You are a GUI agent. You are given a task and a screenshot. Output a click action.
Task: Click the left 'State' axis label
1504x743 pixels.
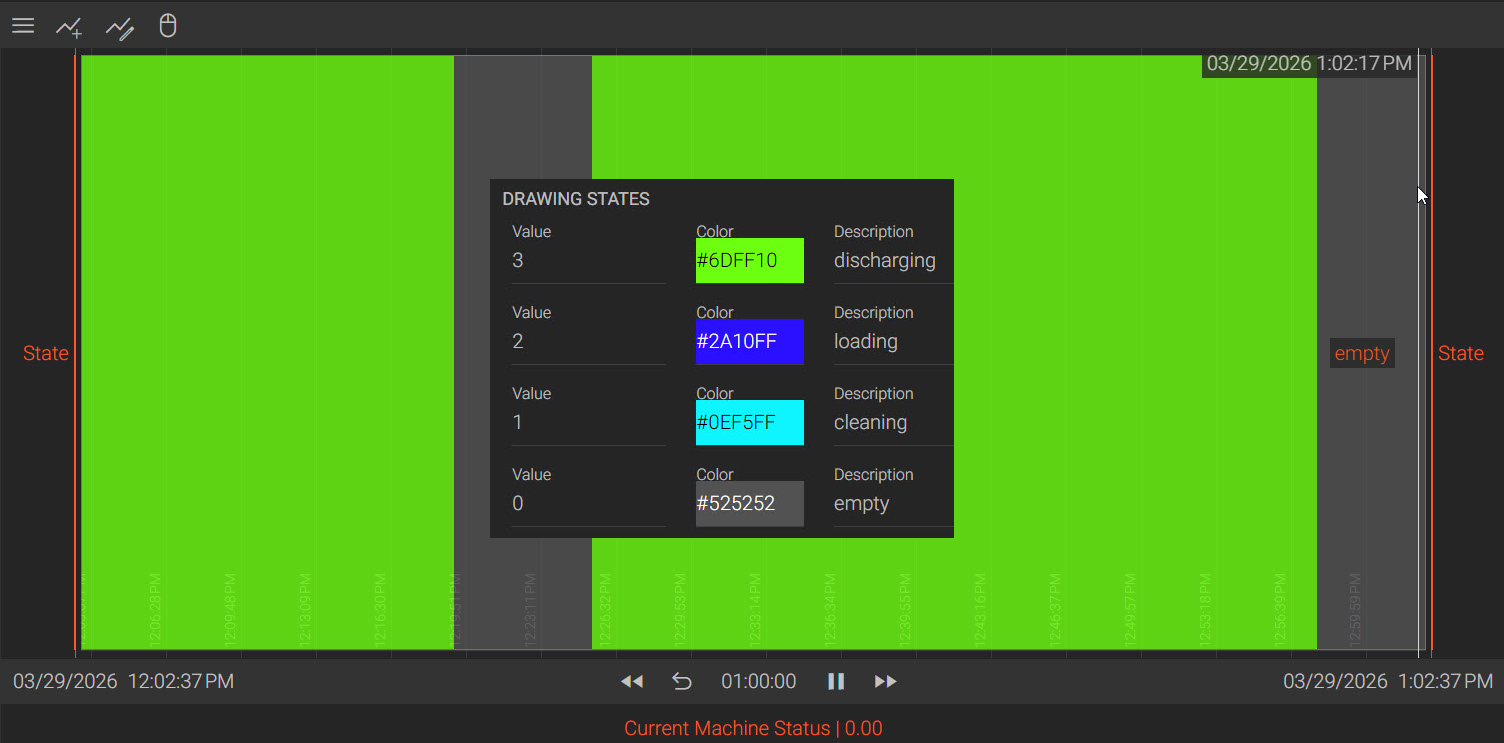46,353
